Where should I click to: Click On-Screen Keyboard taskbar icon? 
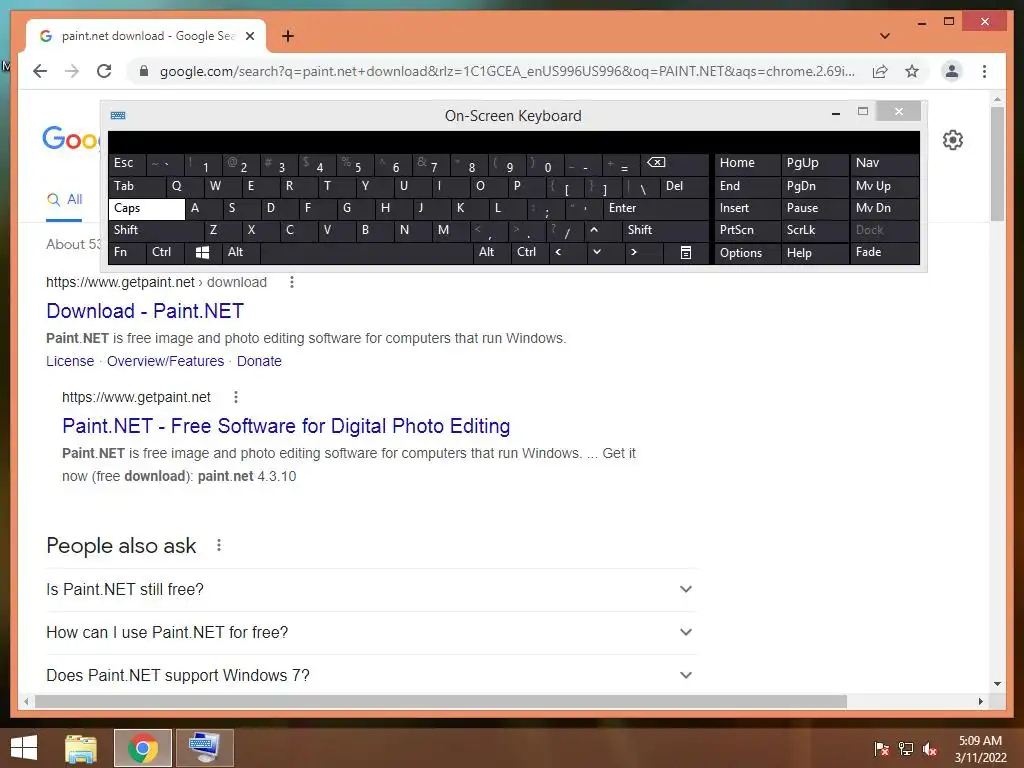coord(204,748)
